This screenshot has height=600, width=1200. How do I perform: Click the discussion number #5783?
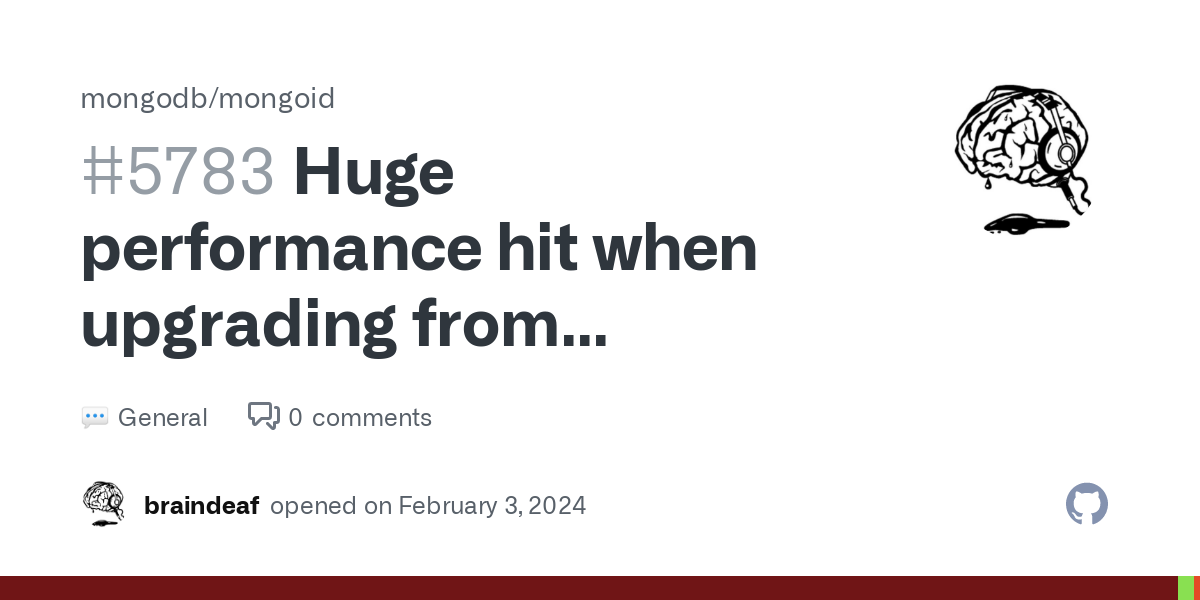tap(178, 172)
